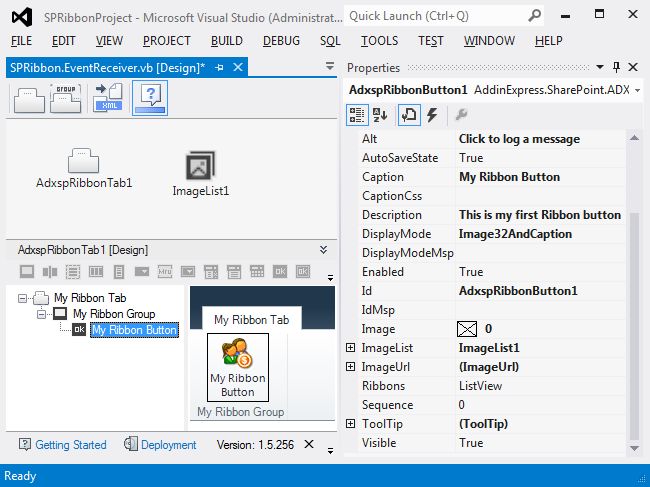Viewport: 650px width, 487px height.
Task: Select My Ribbon Group tree item
Action: (114, 314)
